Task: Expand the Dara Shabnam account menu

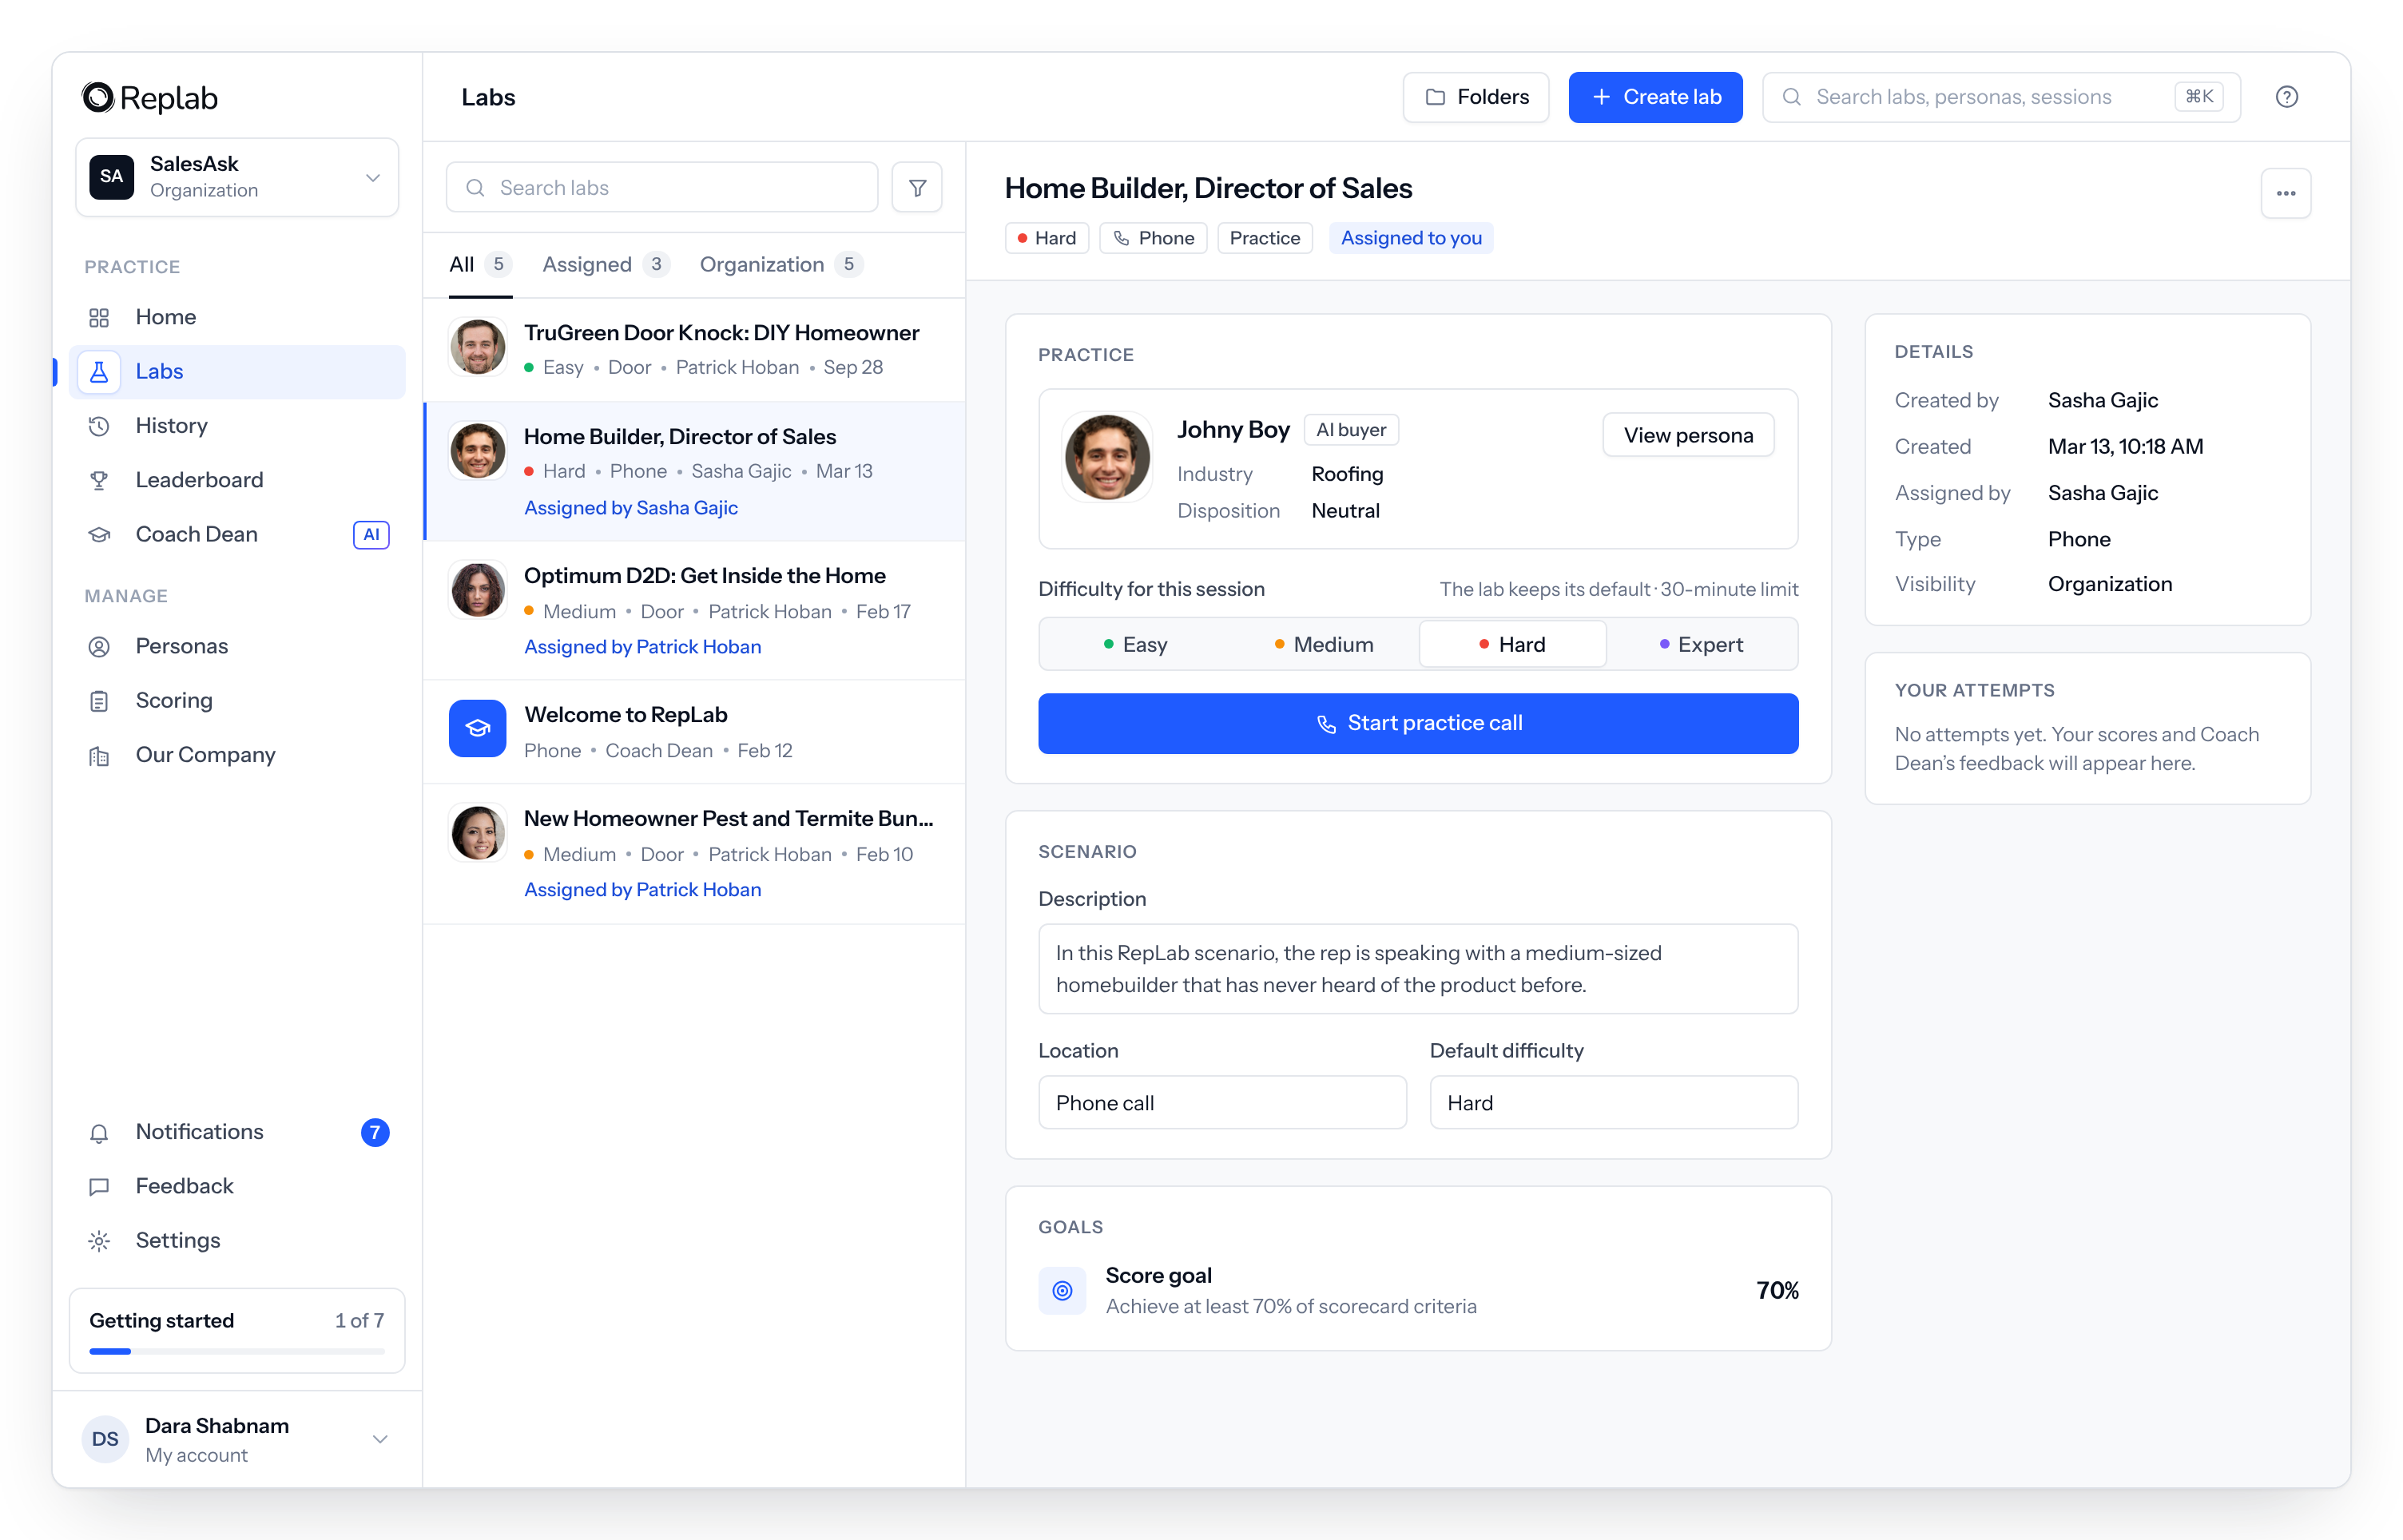Action: coord(237,1439)
